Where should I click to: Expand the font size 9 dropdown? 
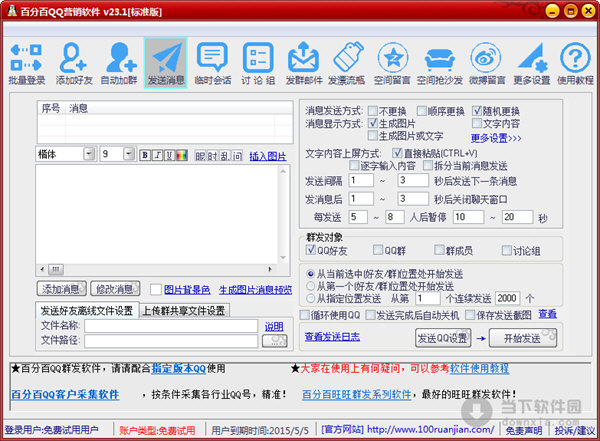coord(129,154)
